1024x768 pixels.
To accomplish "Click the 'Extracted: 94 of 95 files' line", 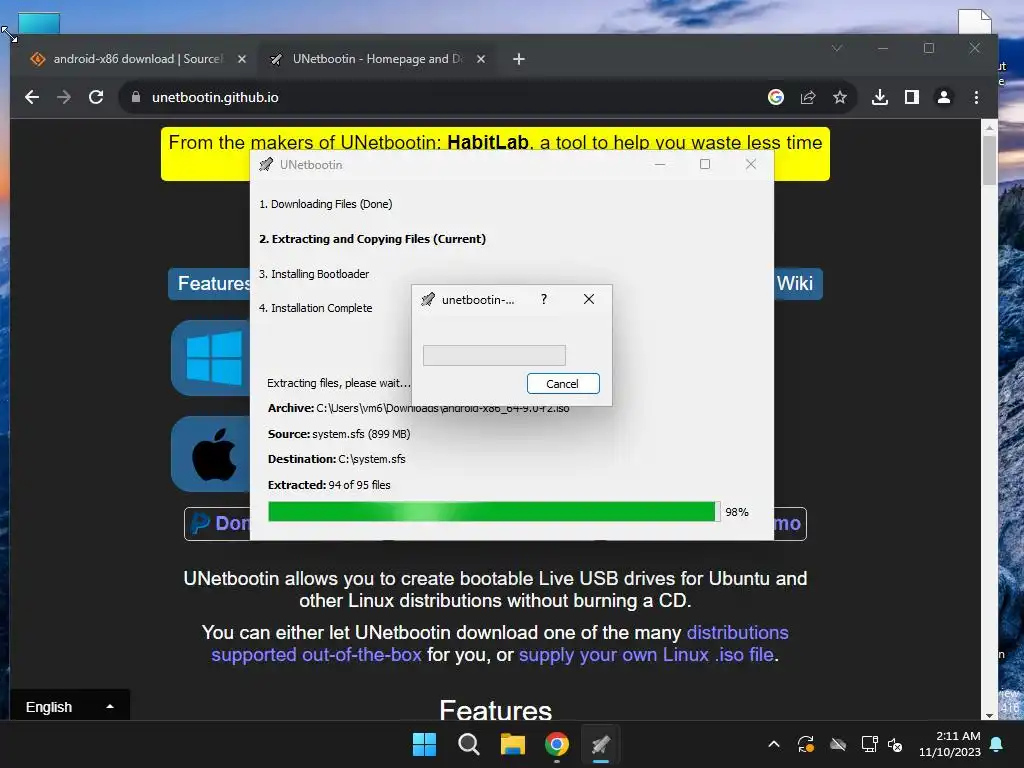I will [x=329, y=485].
